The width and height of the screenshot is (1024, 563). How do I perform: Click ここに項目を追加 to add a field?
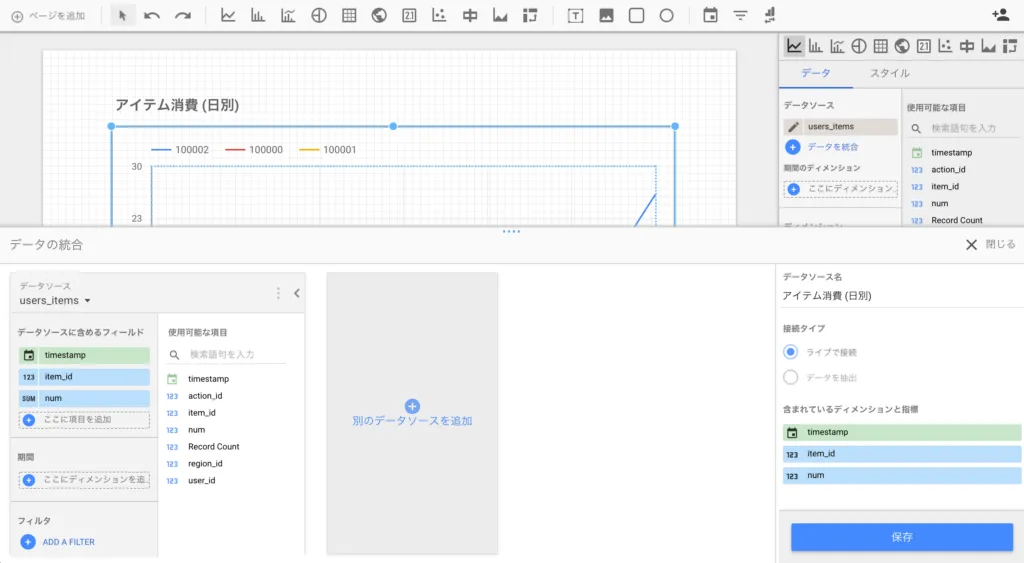pos(84,420)
